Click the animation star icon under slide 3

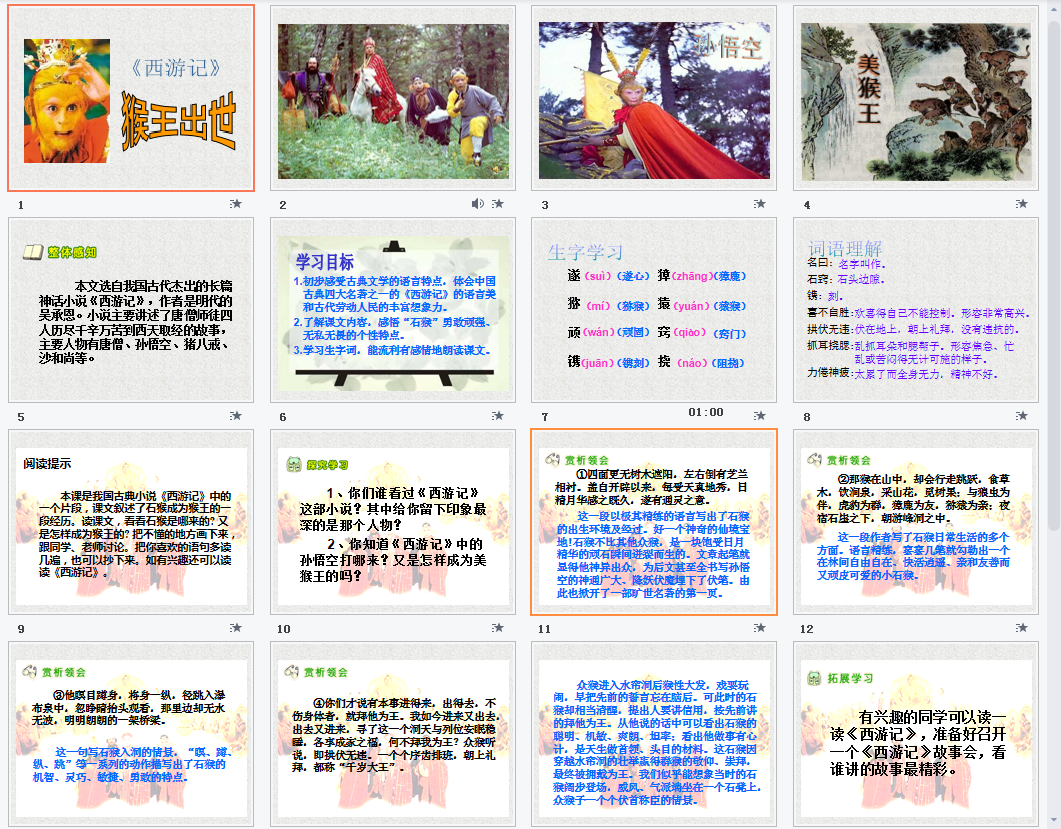pyautogui.click(x=759, y=204)
